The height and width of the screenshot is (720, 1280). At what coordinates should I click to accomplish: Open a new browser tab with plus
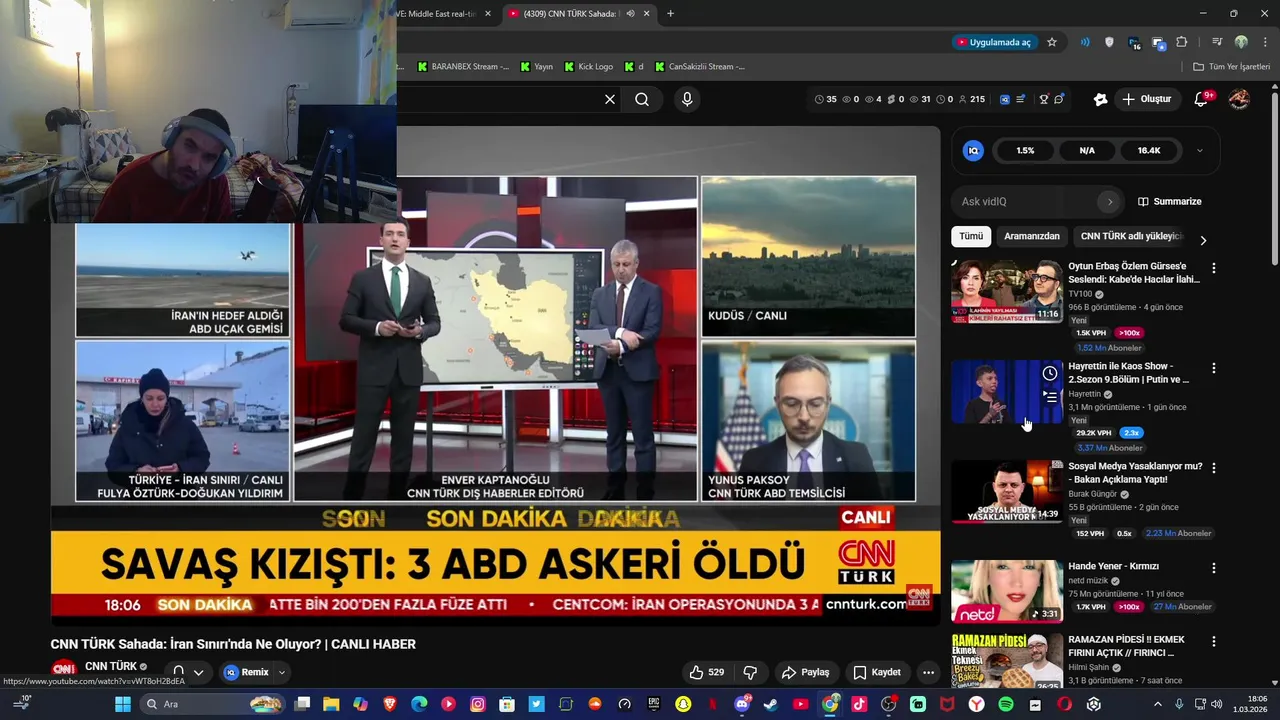pos(670,14)
